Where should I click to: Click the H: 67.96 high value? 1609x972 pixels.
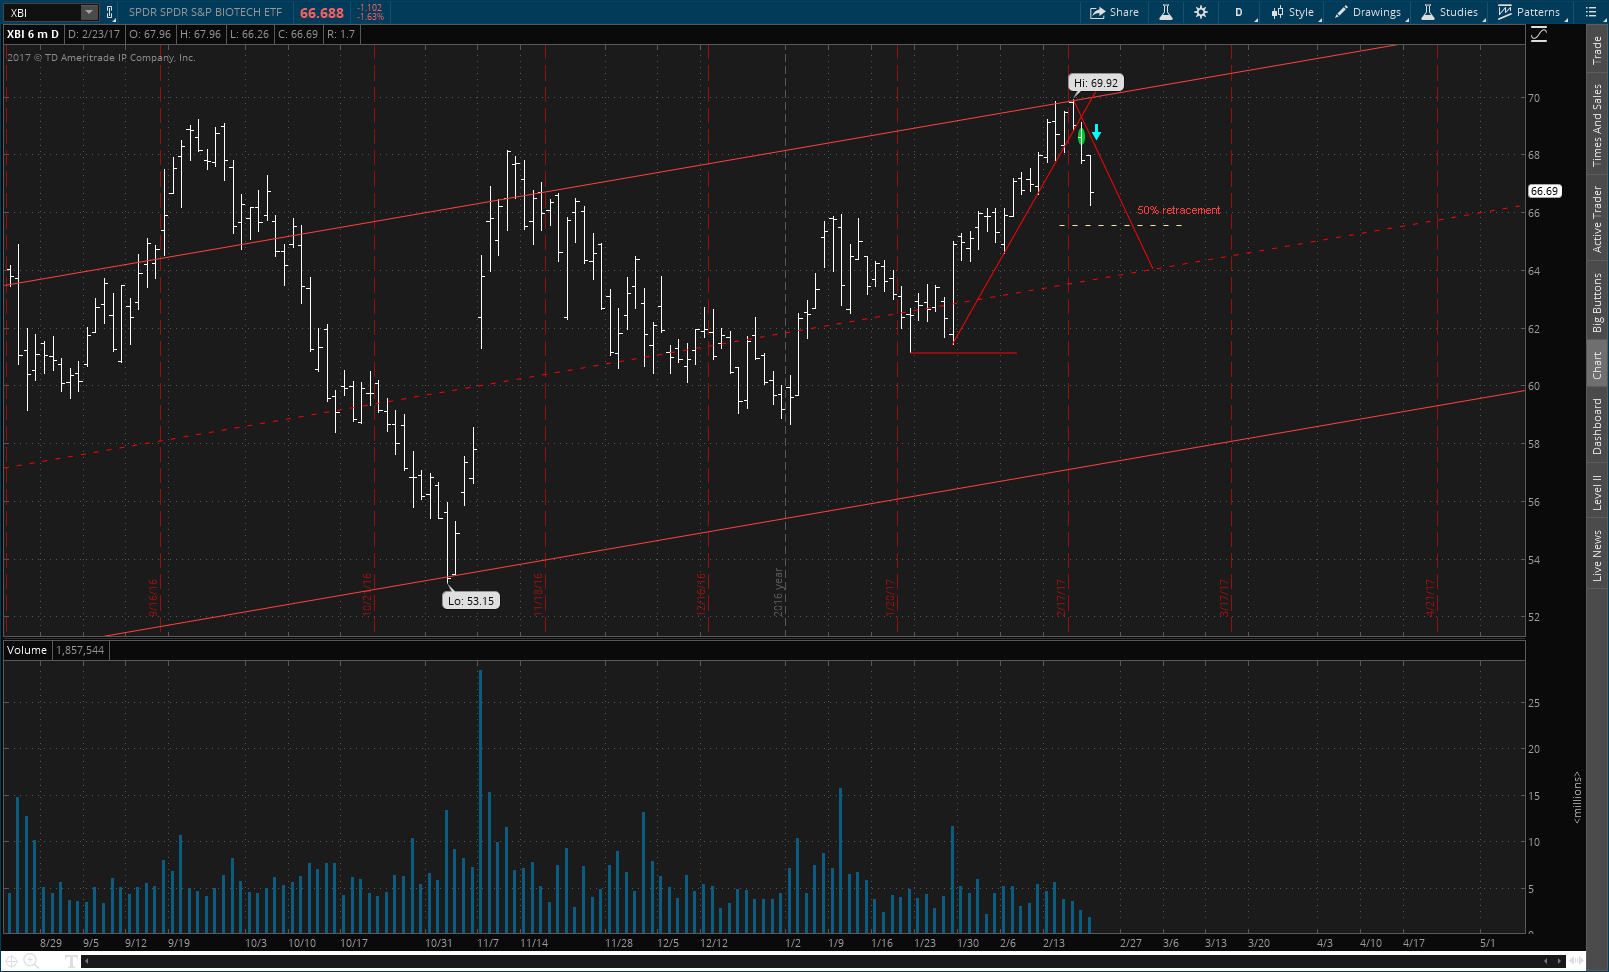pos(200,34)
